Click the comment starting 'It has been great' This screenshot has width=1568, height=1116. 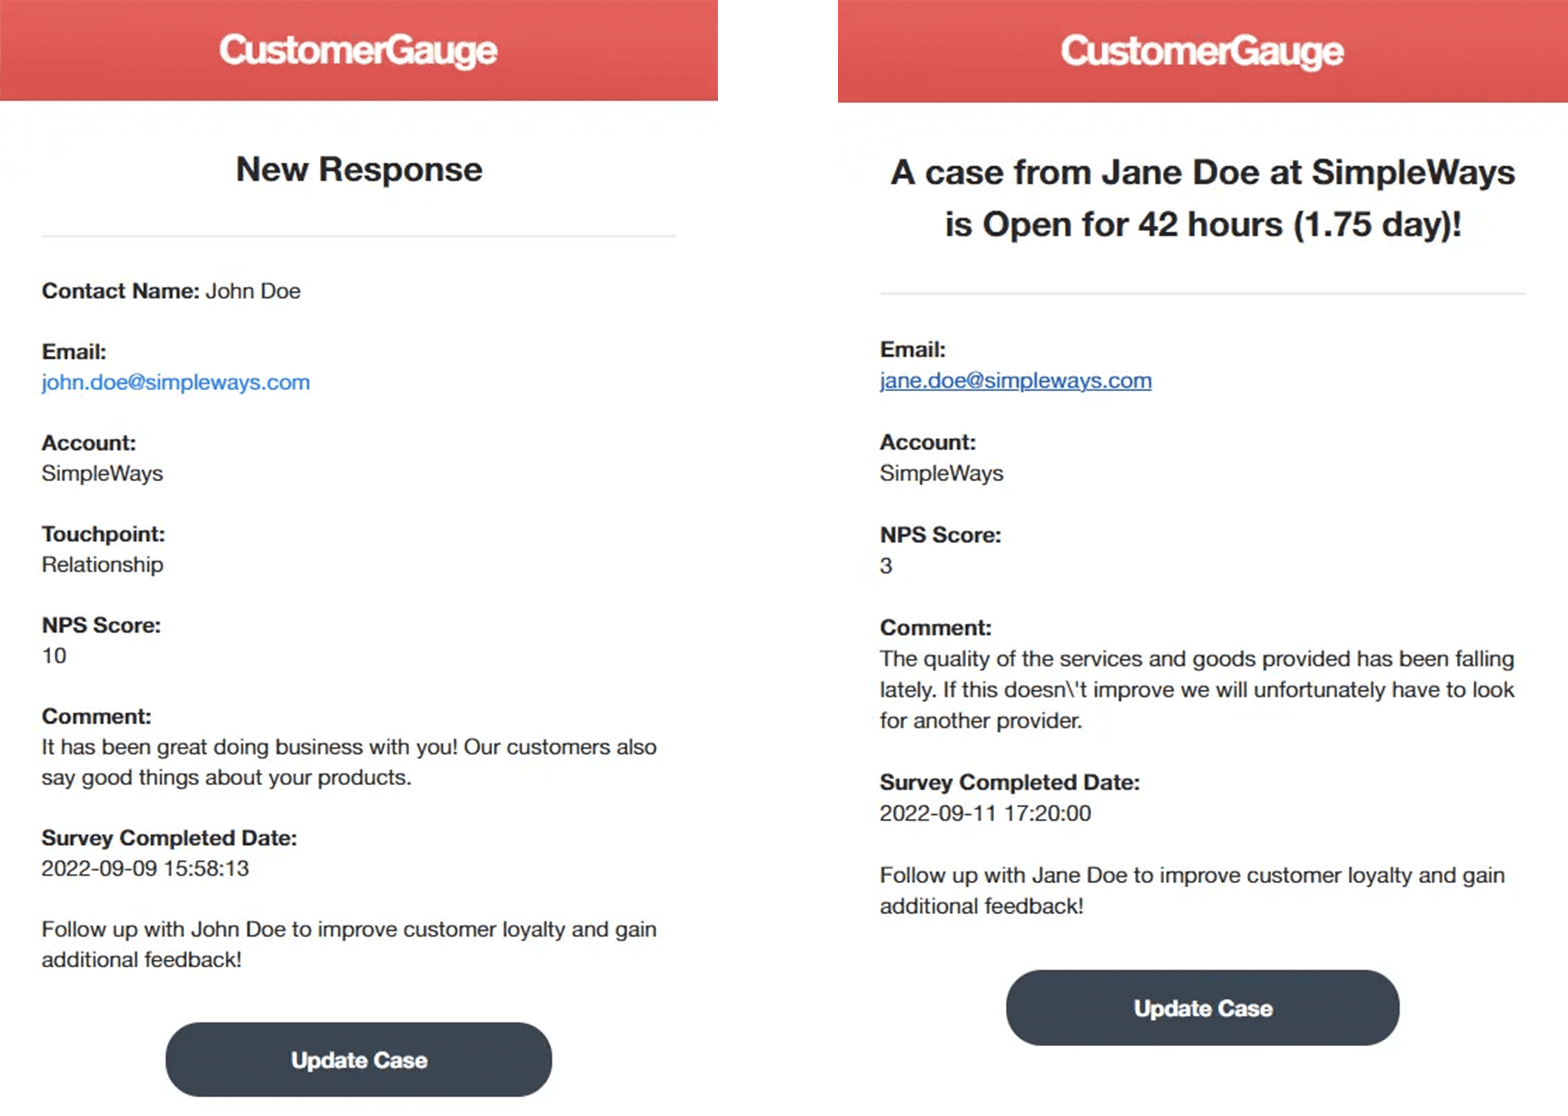348,762
